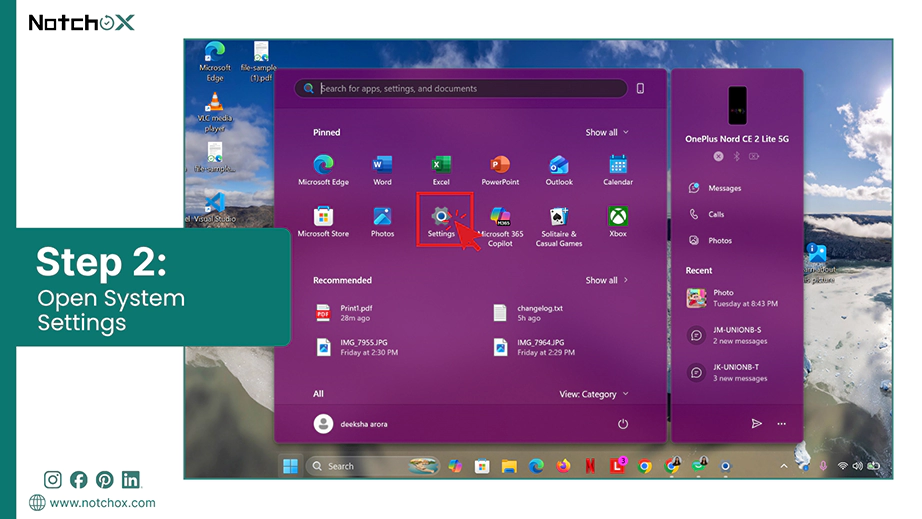Screen dimensions: 922x519
Task: Open recommended image IMG_7955.JPG
Action: point(357,347)
